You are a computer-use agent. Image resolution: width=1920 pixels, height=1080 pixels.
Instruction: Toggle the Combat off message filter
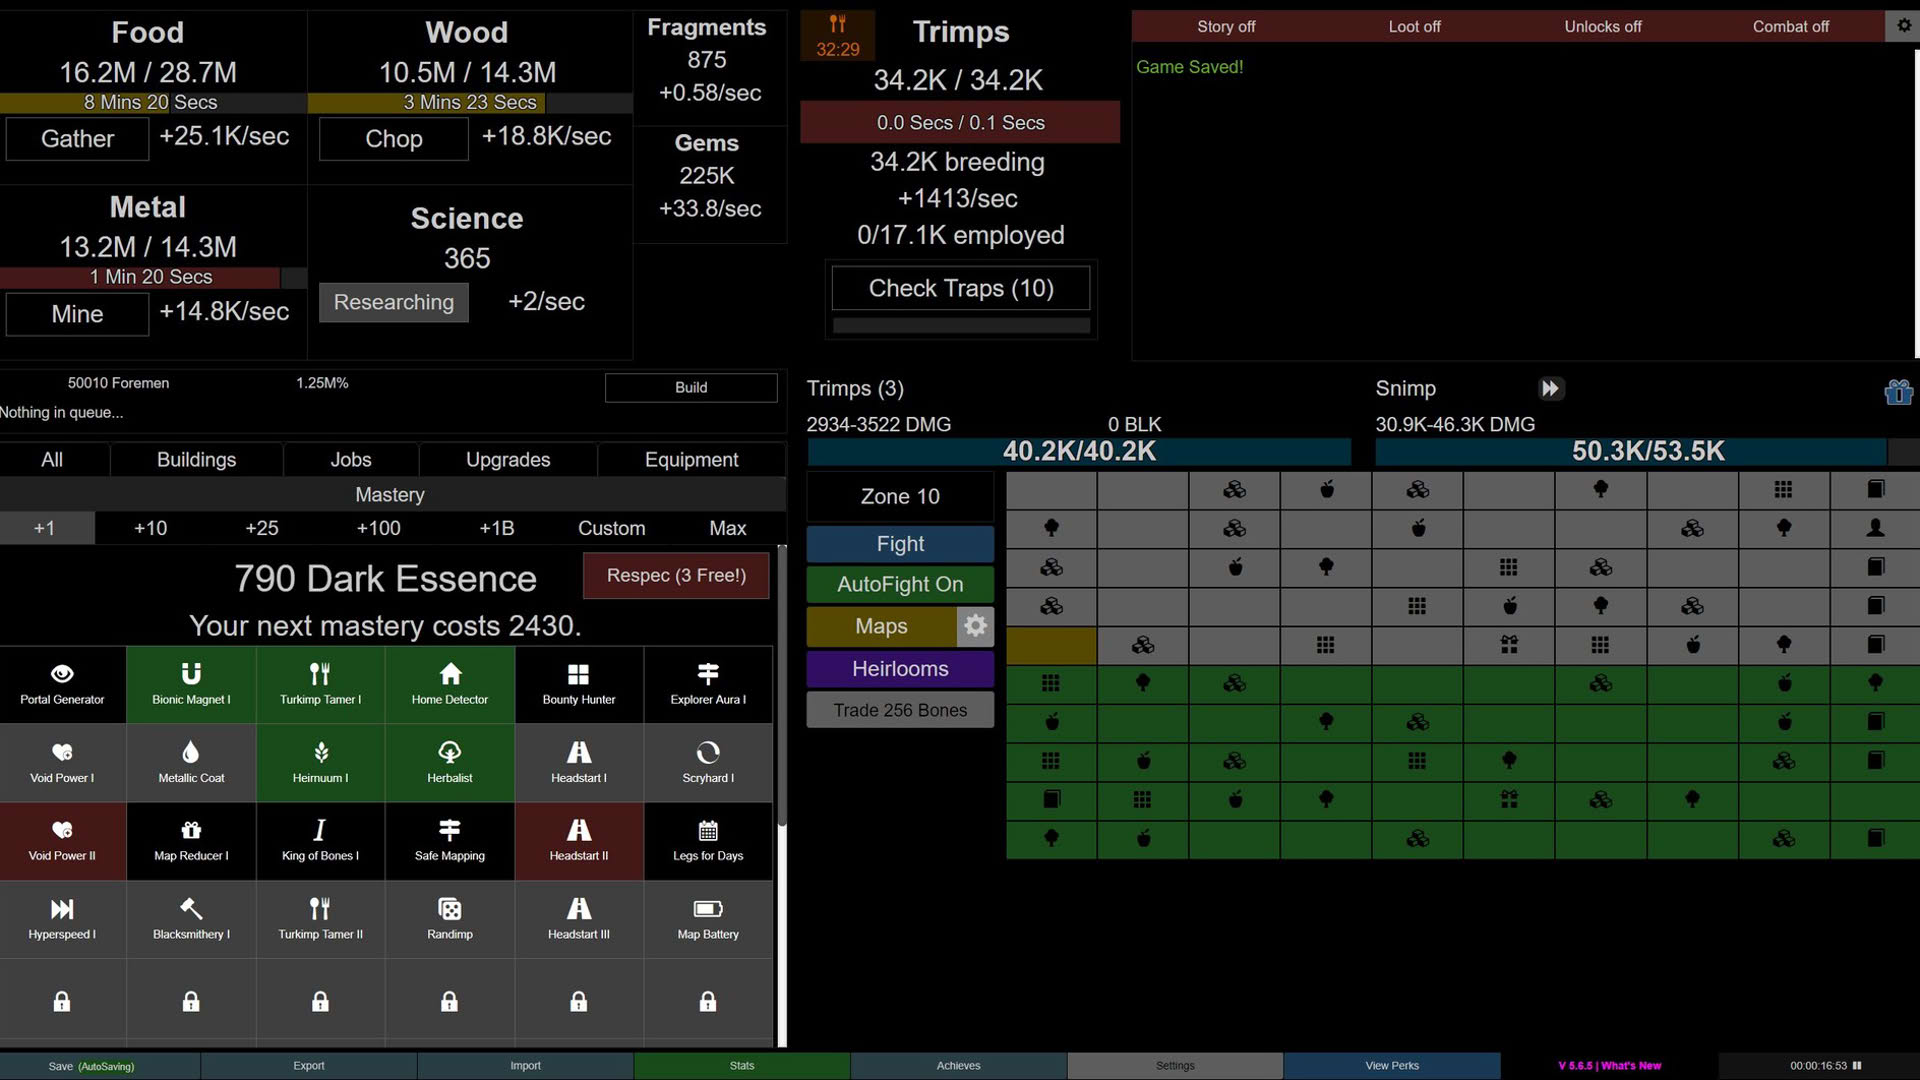click(x=1790, y=26)
